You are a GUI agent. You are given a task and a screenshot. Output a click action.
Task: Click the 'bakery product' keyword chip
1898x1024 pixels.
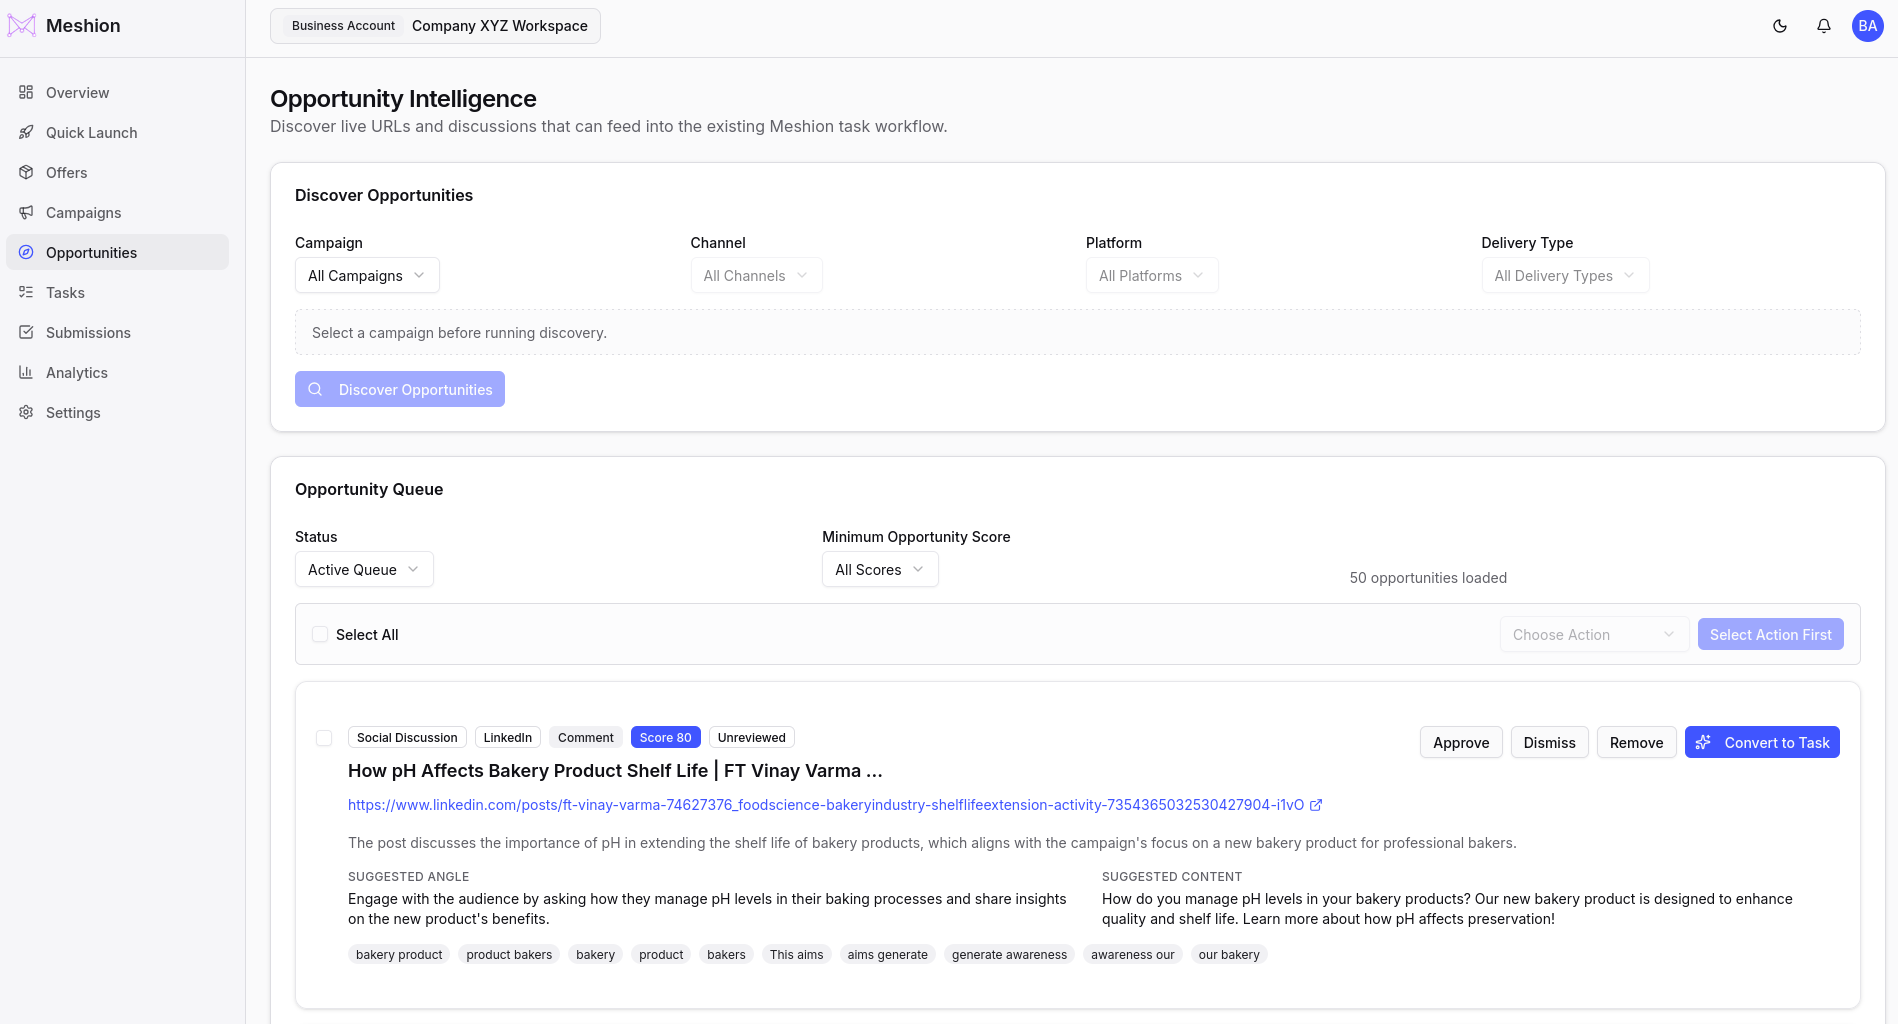pyautogui.click(x=399, y=954)
